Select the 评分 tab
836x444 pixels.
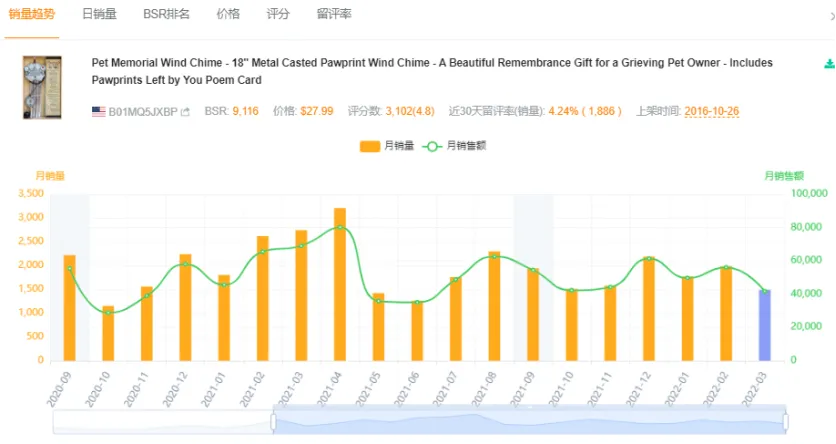278,14
